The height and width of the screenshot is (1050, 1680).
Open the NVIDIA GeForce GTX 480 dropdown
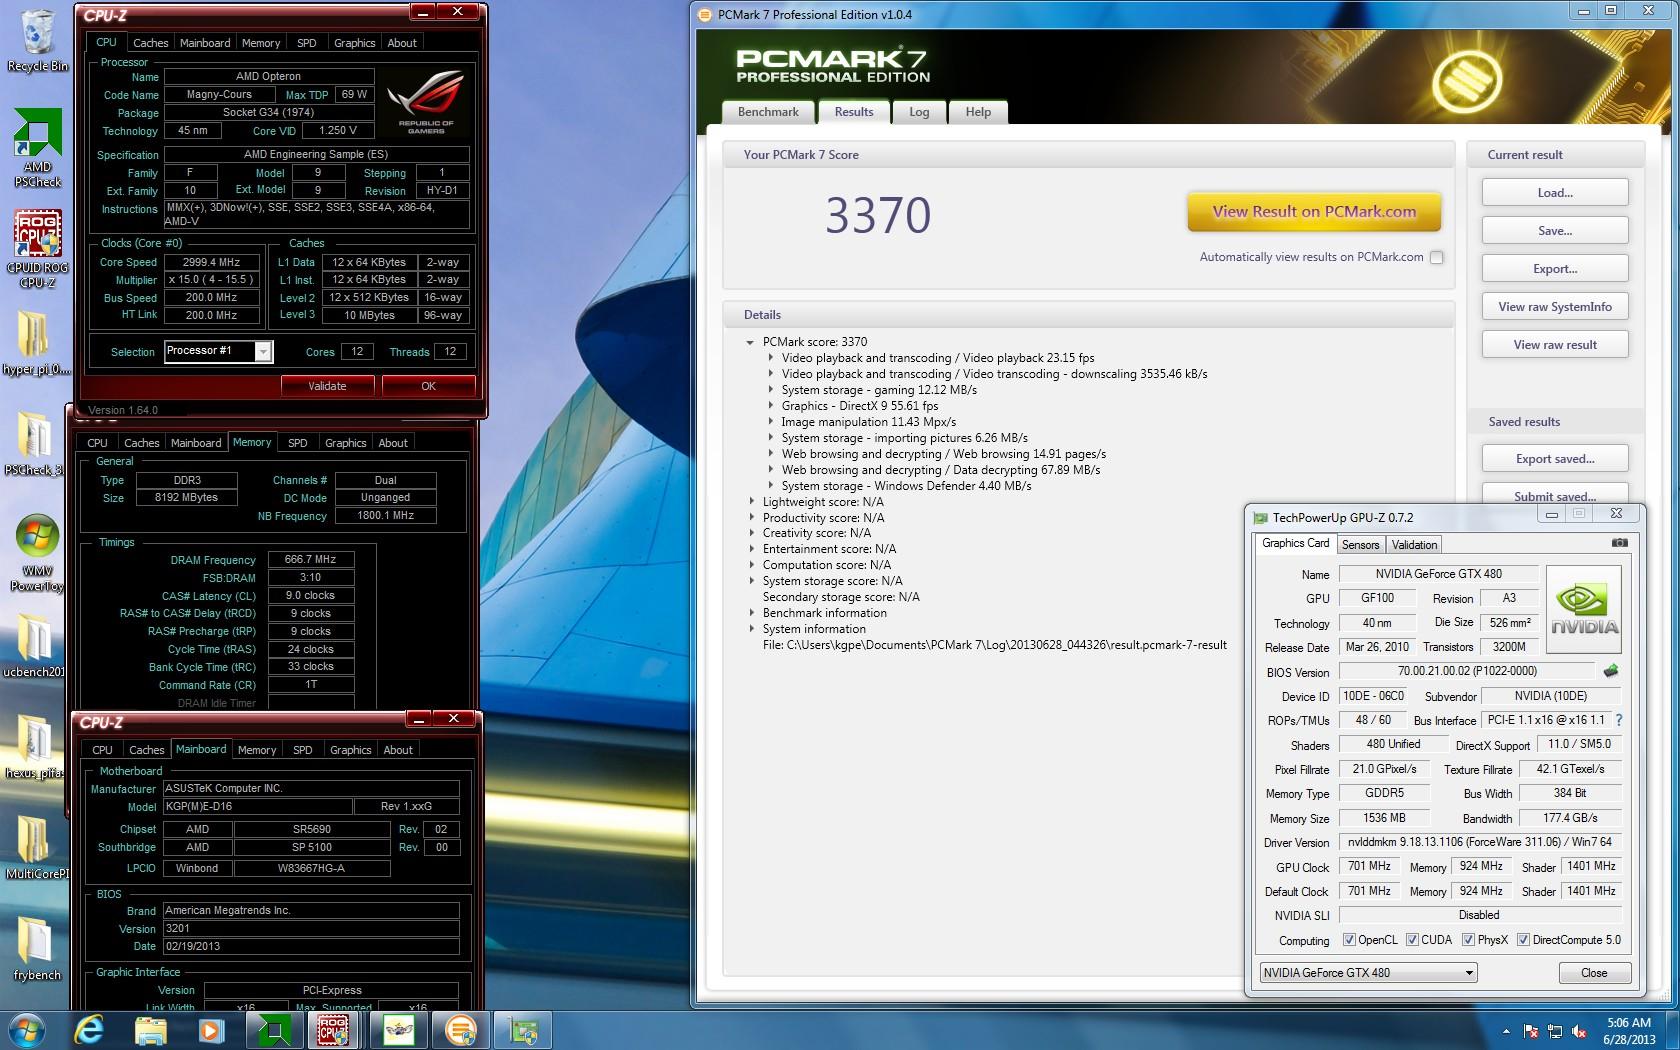coord(1368,972)
